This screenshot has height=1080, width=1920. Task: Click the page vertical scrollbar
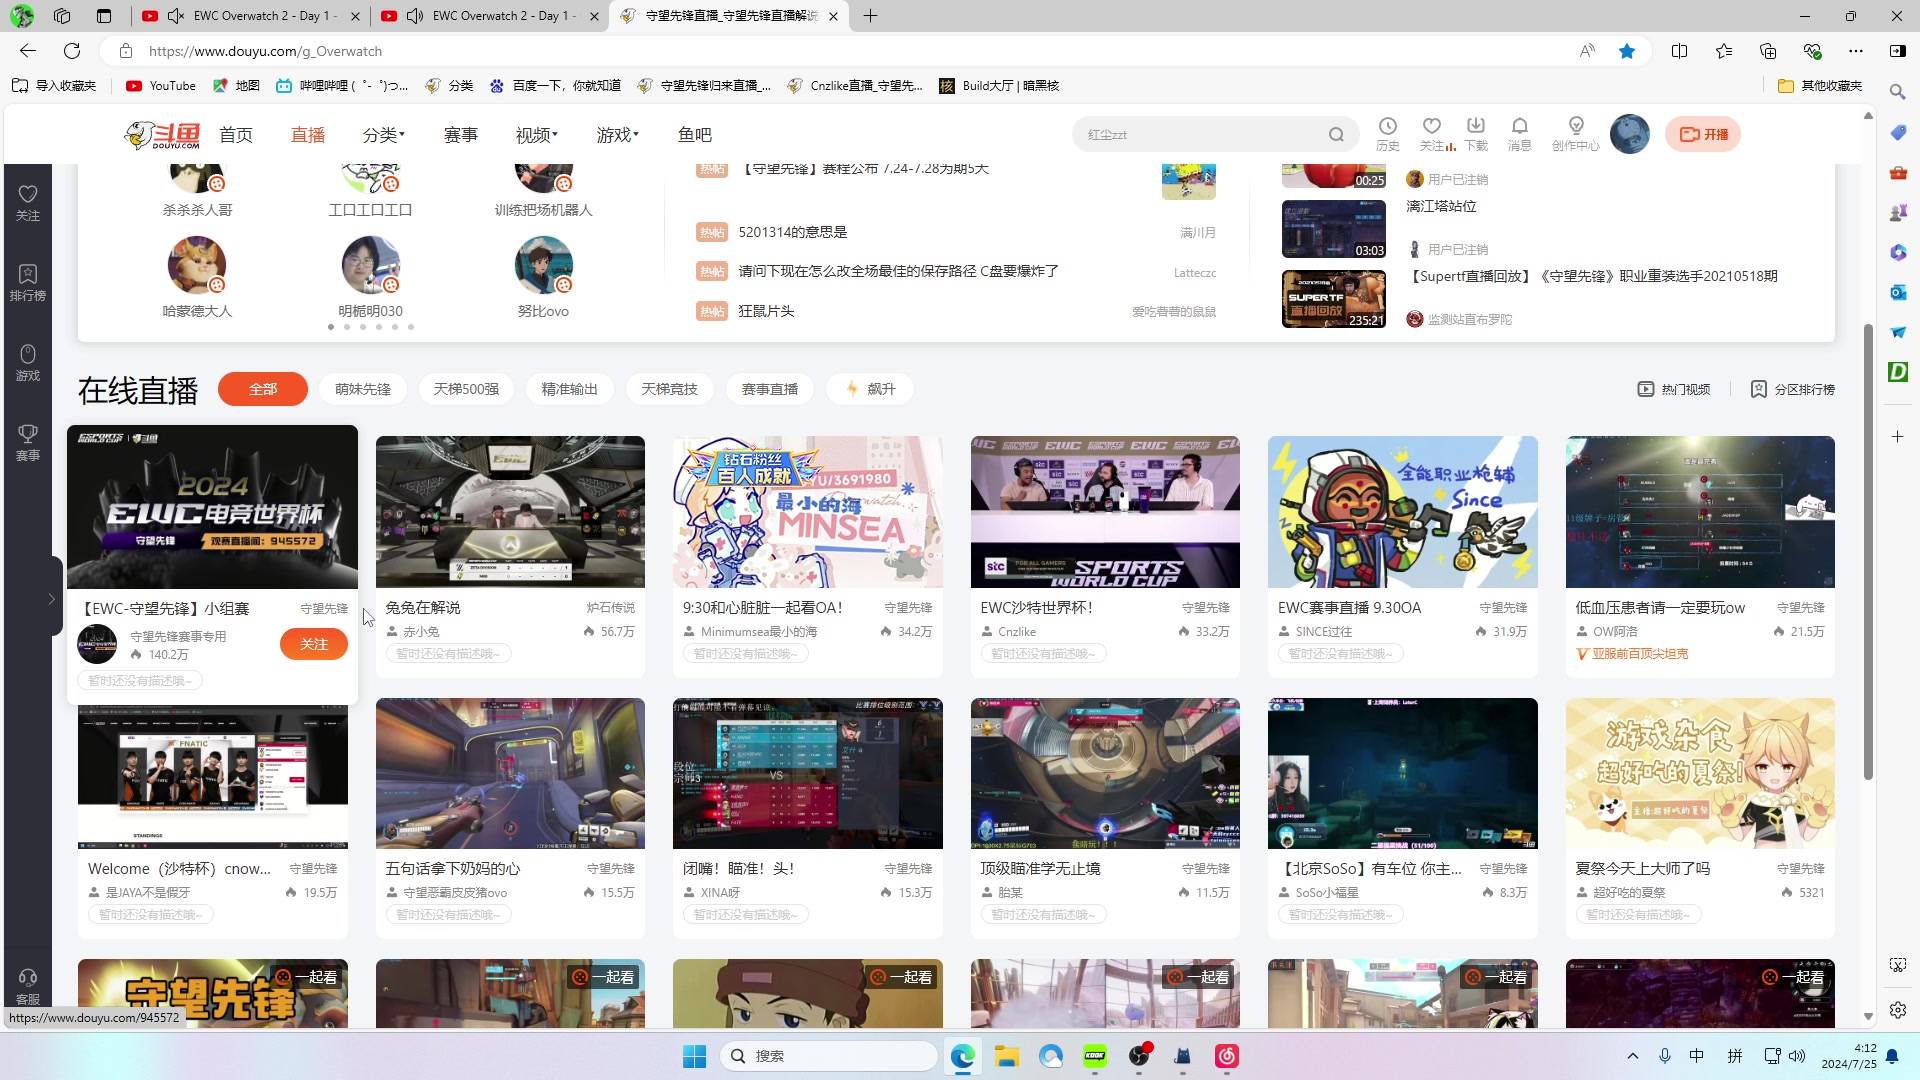tap(1867, 552)
